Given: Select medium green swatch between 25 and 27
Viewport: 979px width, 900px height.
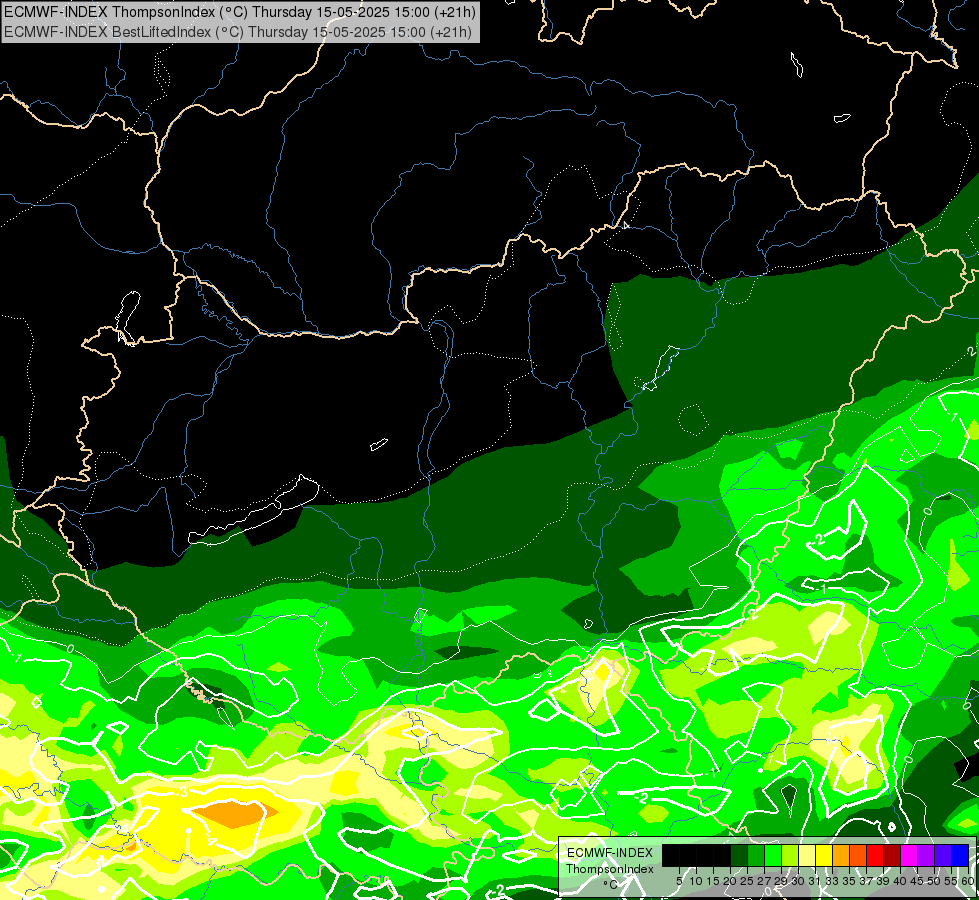Looking at the screenshot, I should tap(756, 856).
